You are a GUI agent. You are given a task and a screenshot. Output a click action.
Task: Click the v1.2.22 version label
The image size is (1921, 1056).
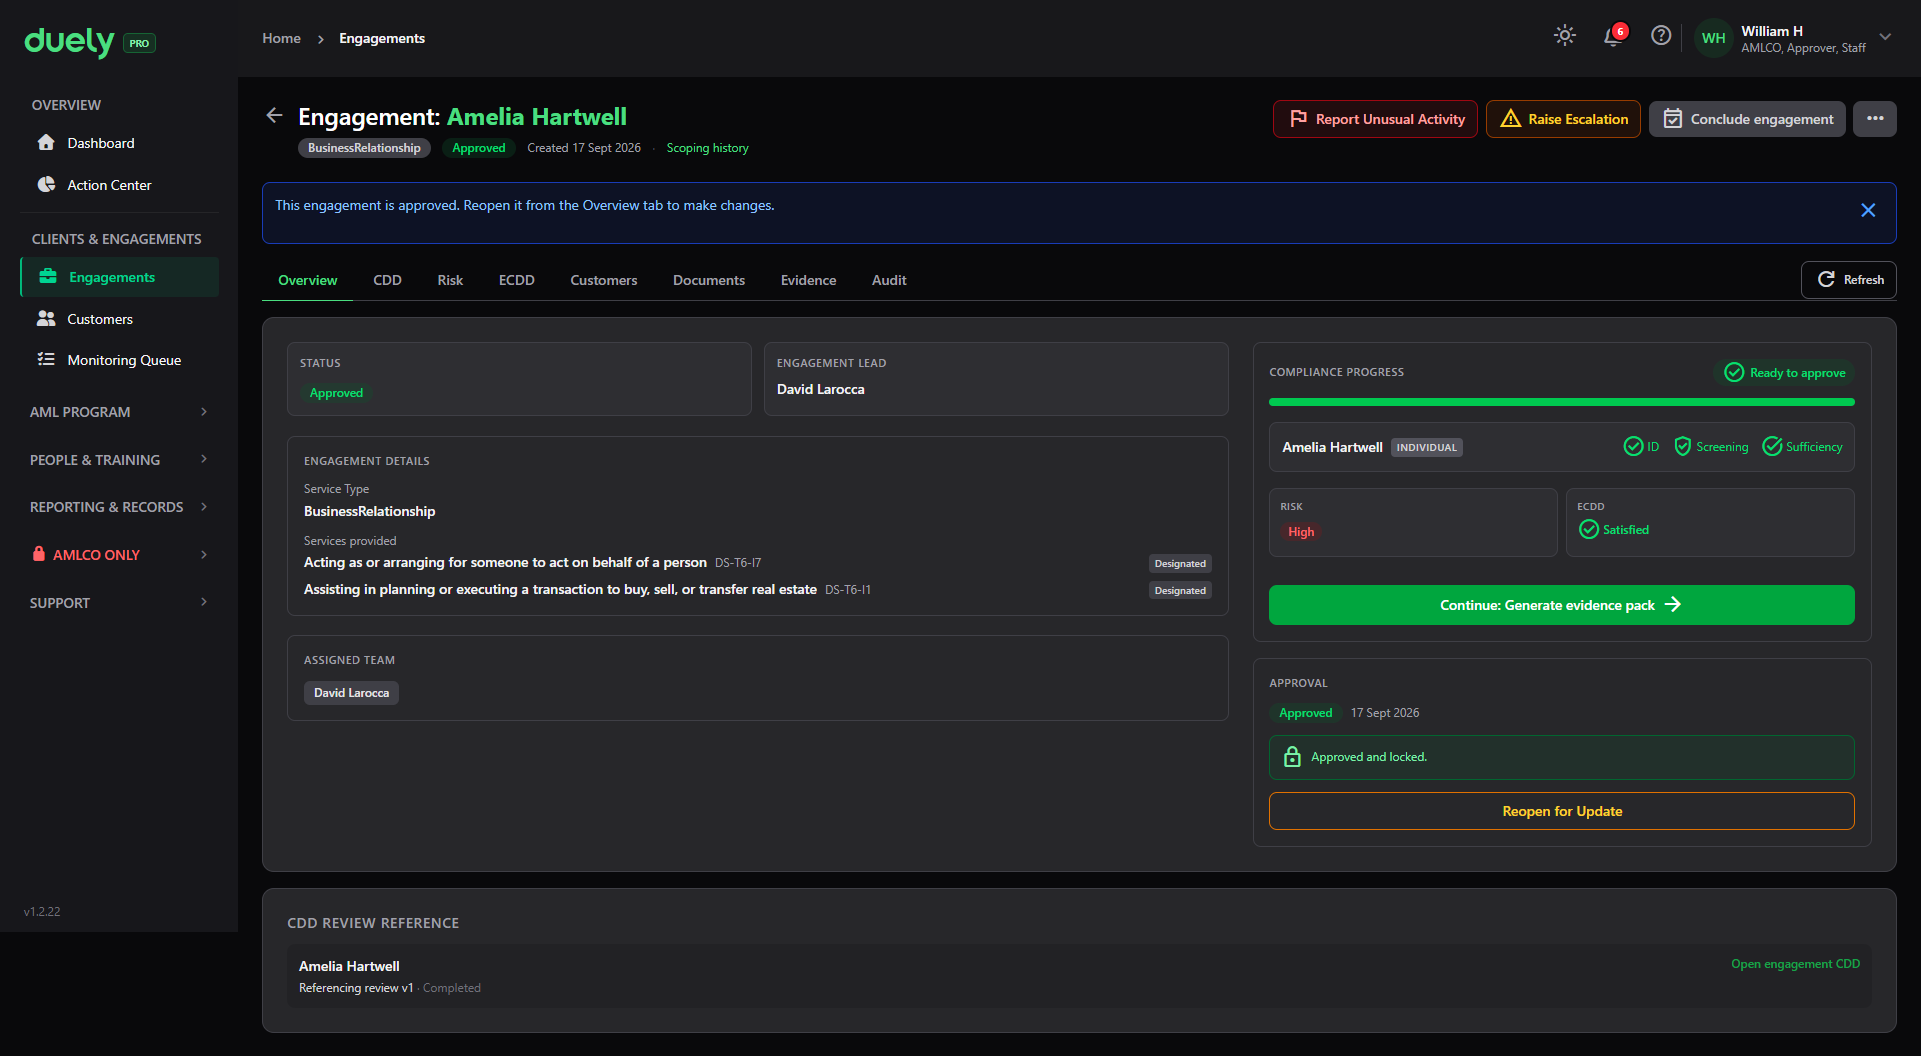coord(42,912)
